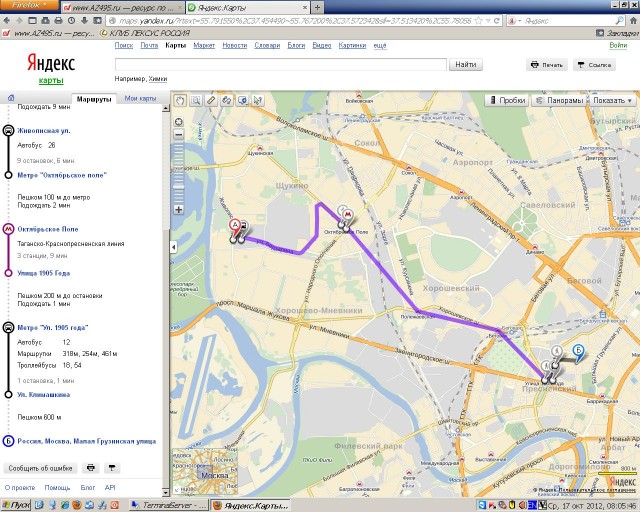The image size is (640, 512).
Task: Activate the zoom-to-area magnifier tool
Action: click(x=196, y=100)
